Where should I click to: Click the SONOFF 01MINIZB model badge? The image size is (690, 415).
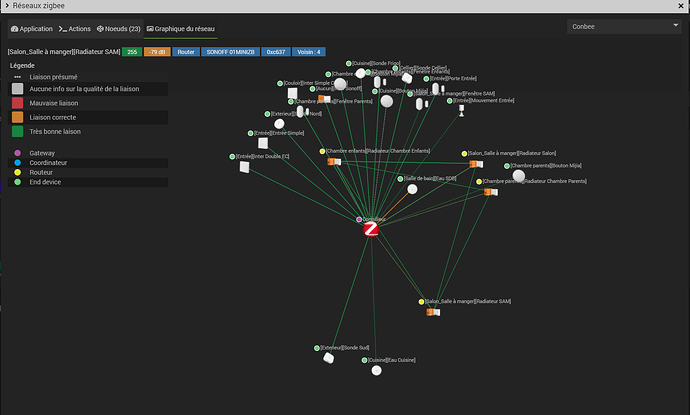click(x=231, y=52)
